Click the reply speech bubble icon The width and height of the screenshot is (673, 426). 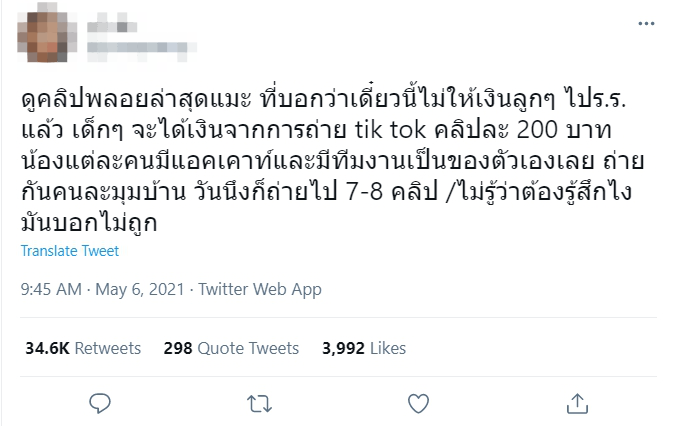click(99, 402)
